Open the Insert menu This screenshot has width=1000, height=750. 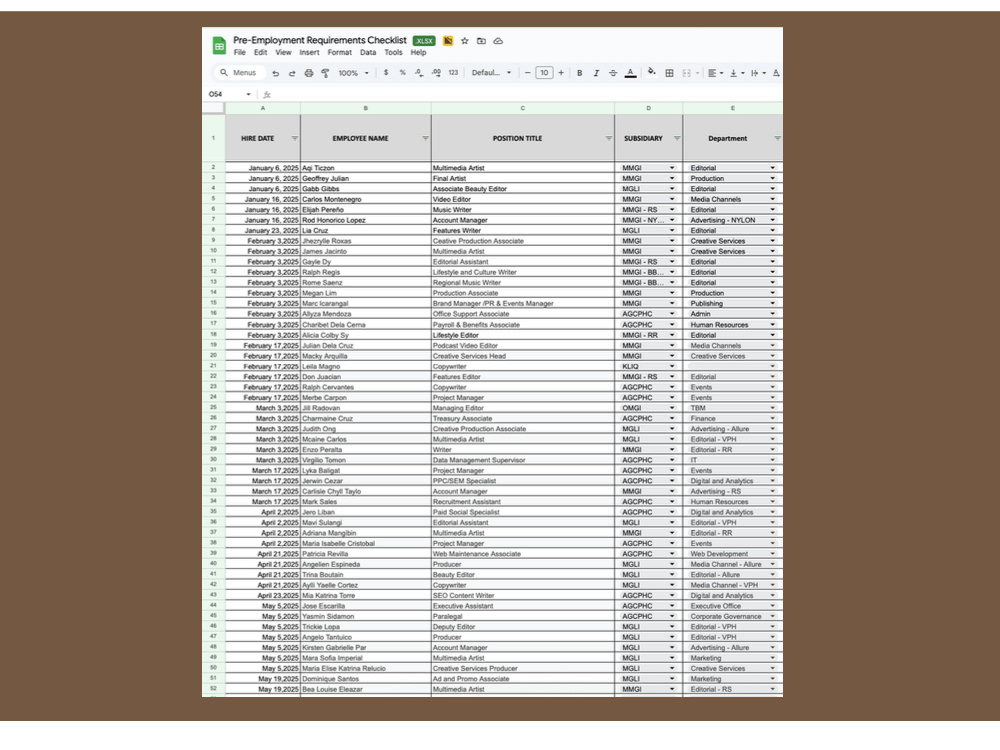[x=309, y=53]
